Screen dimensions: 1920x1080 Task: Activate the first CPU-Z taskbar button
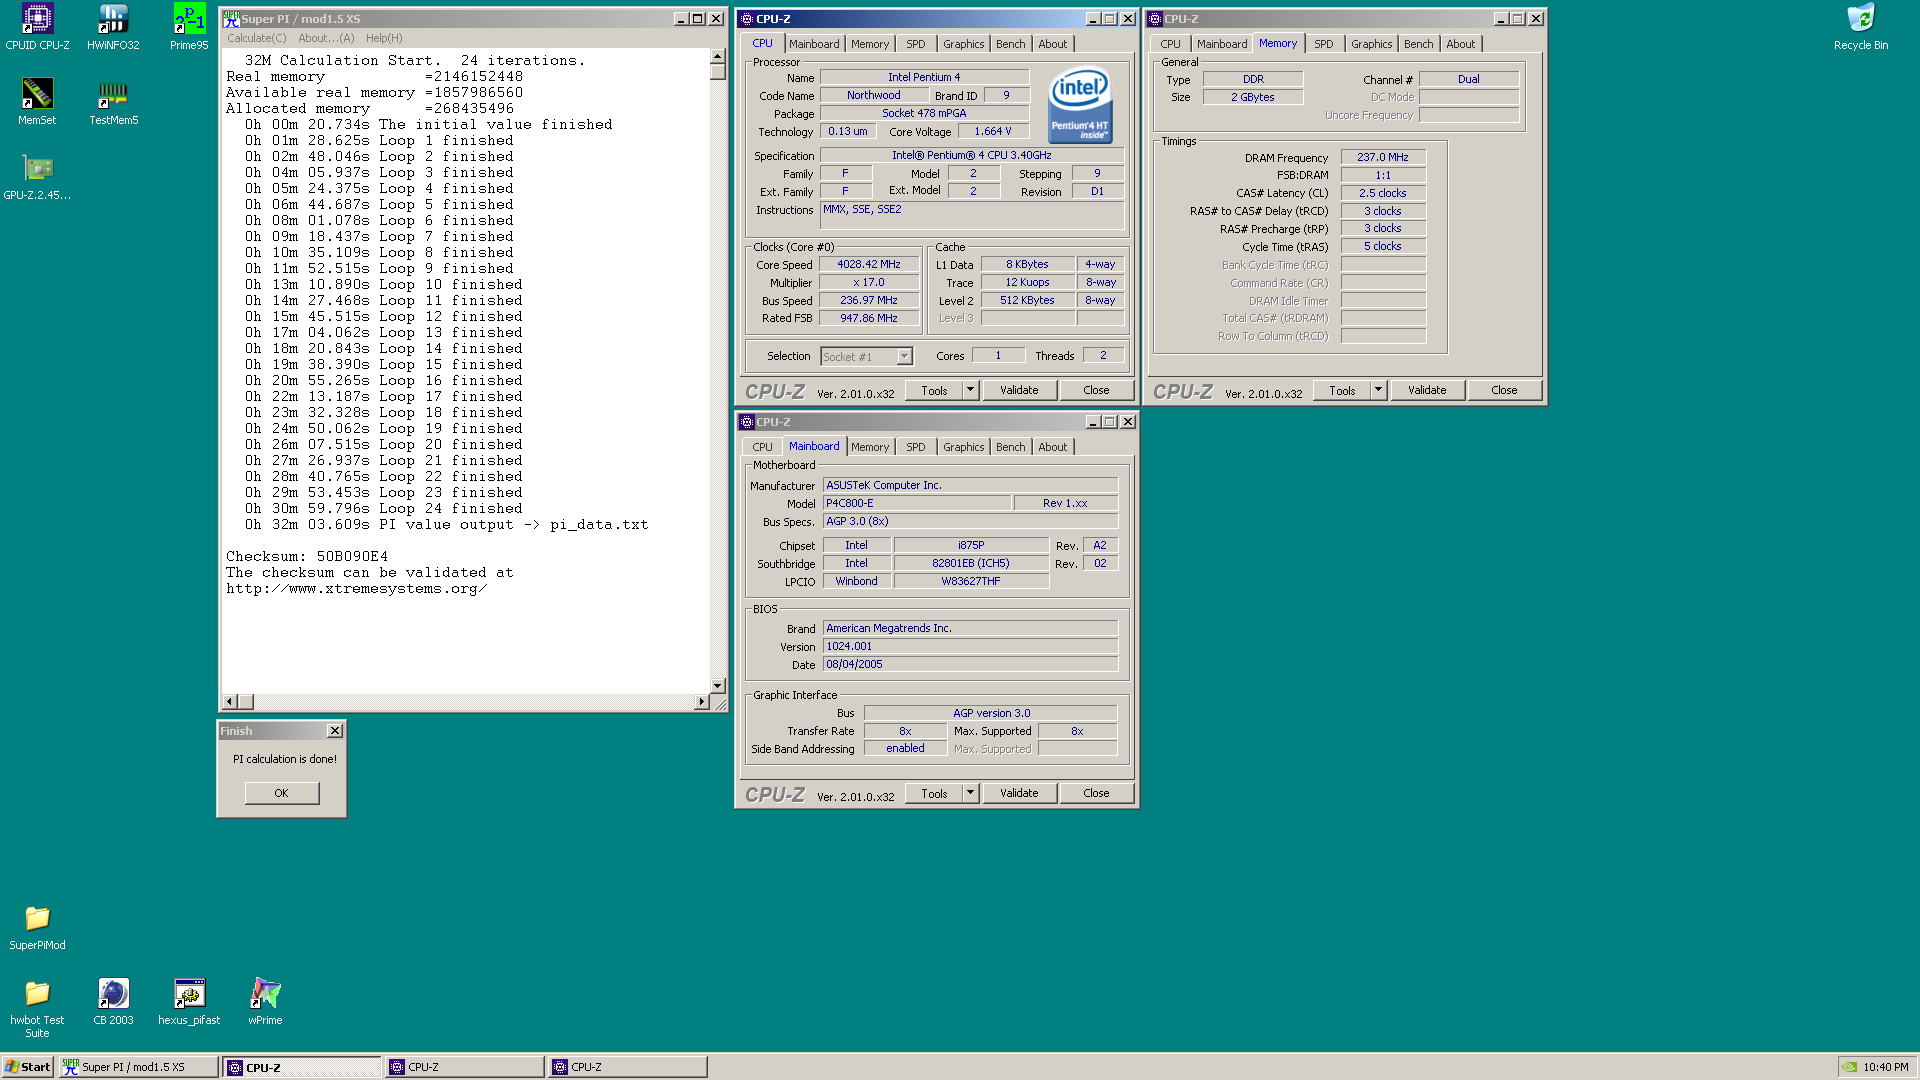coord(302,1067)
